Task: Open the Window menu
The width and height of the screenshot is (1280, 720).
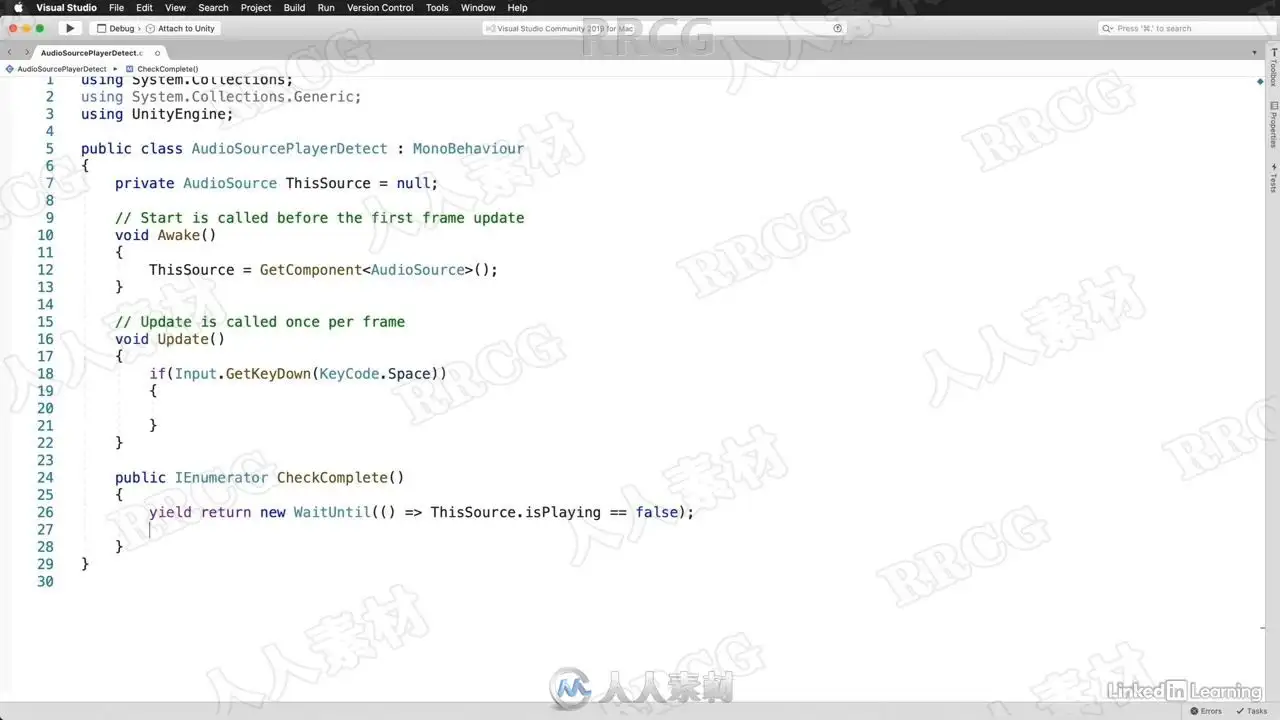Action: 478,8
